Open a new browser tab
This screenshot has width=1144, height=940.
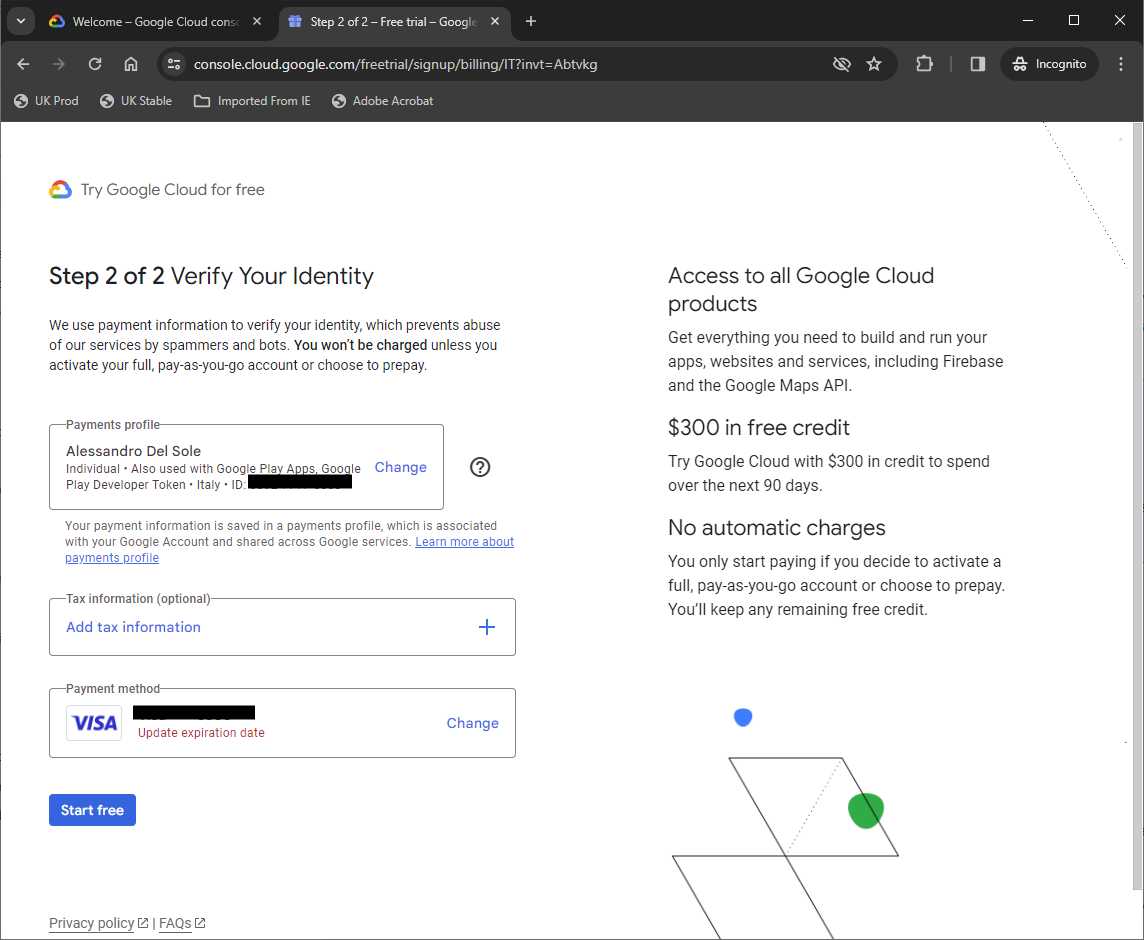tap(530, 20)
